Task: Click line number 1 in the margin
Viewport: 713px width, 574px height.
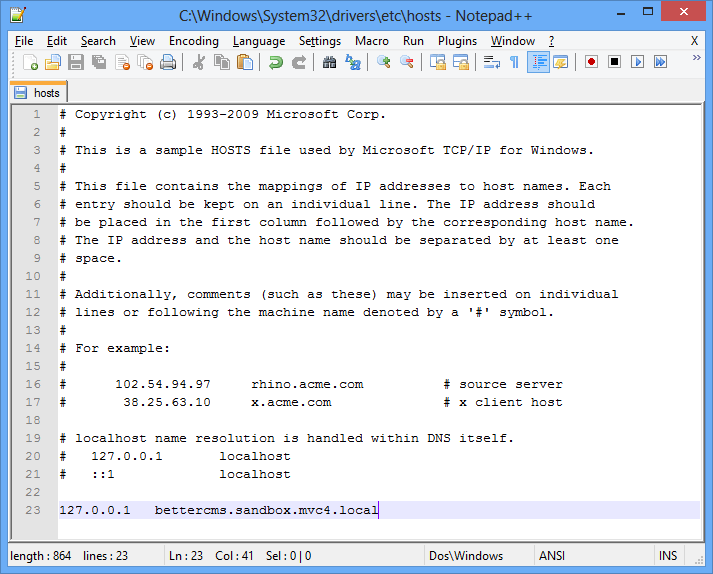Action: click(36, 114)
